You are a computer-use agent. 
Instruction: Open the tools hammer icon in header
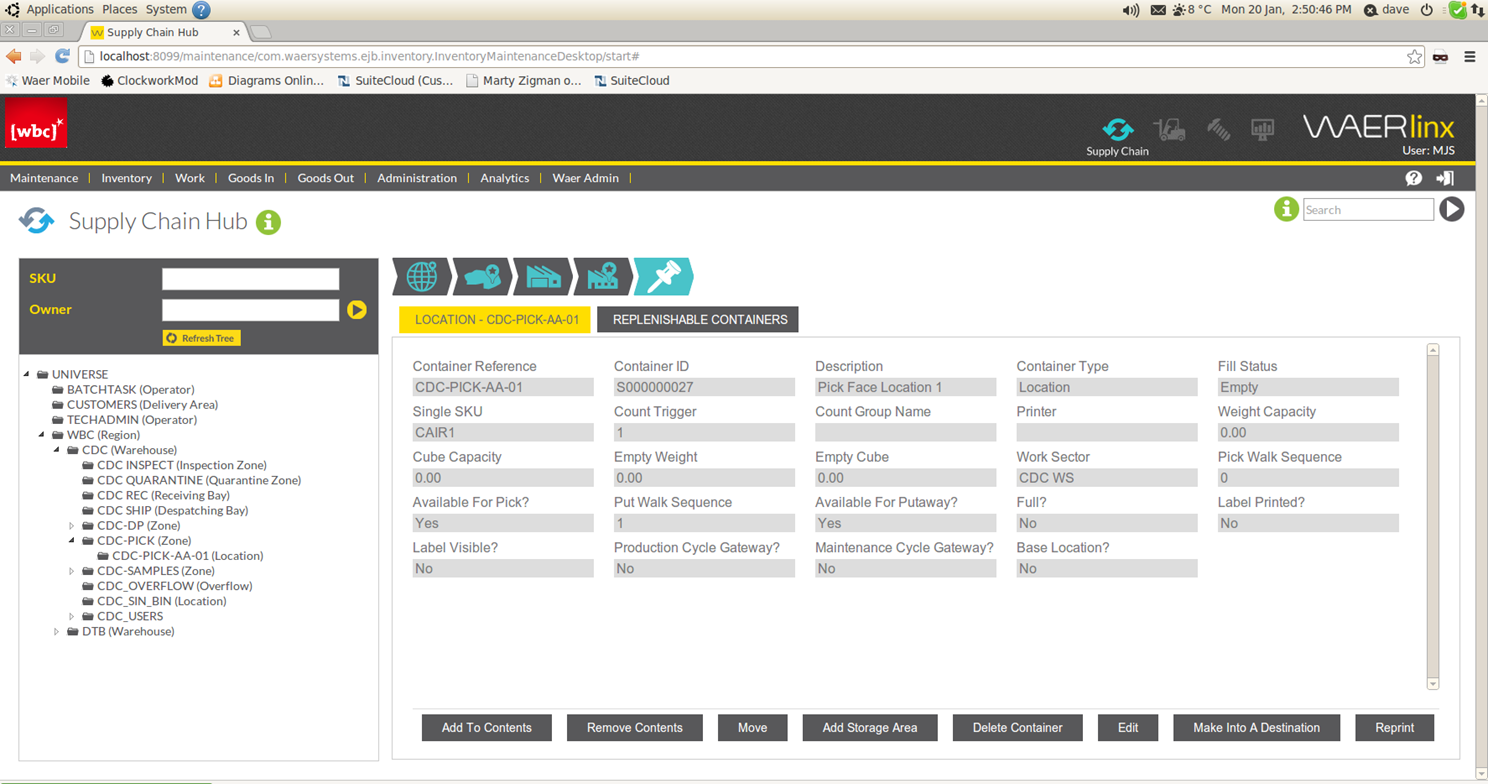coord(1216,128)
